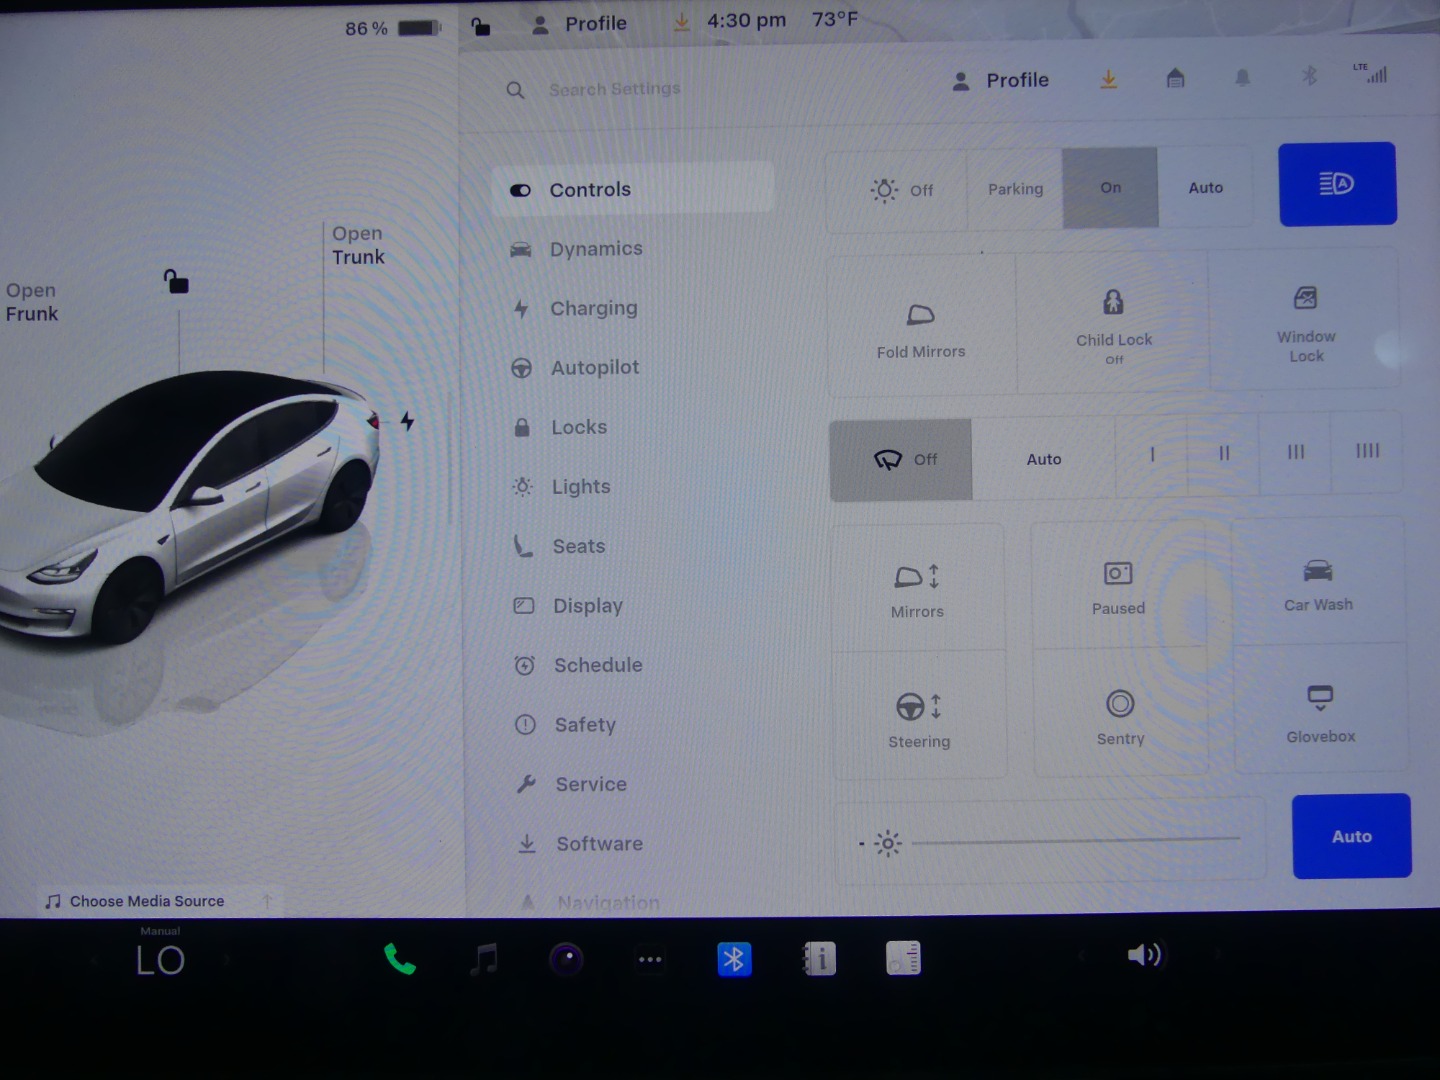The width and height of the screenshot is (1440, 1080).
Task: Open the owner's manual info icon
Action: point(819,960)
